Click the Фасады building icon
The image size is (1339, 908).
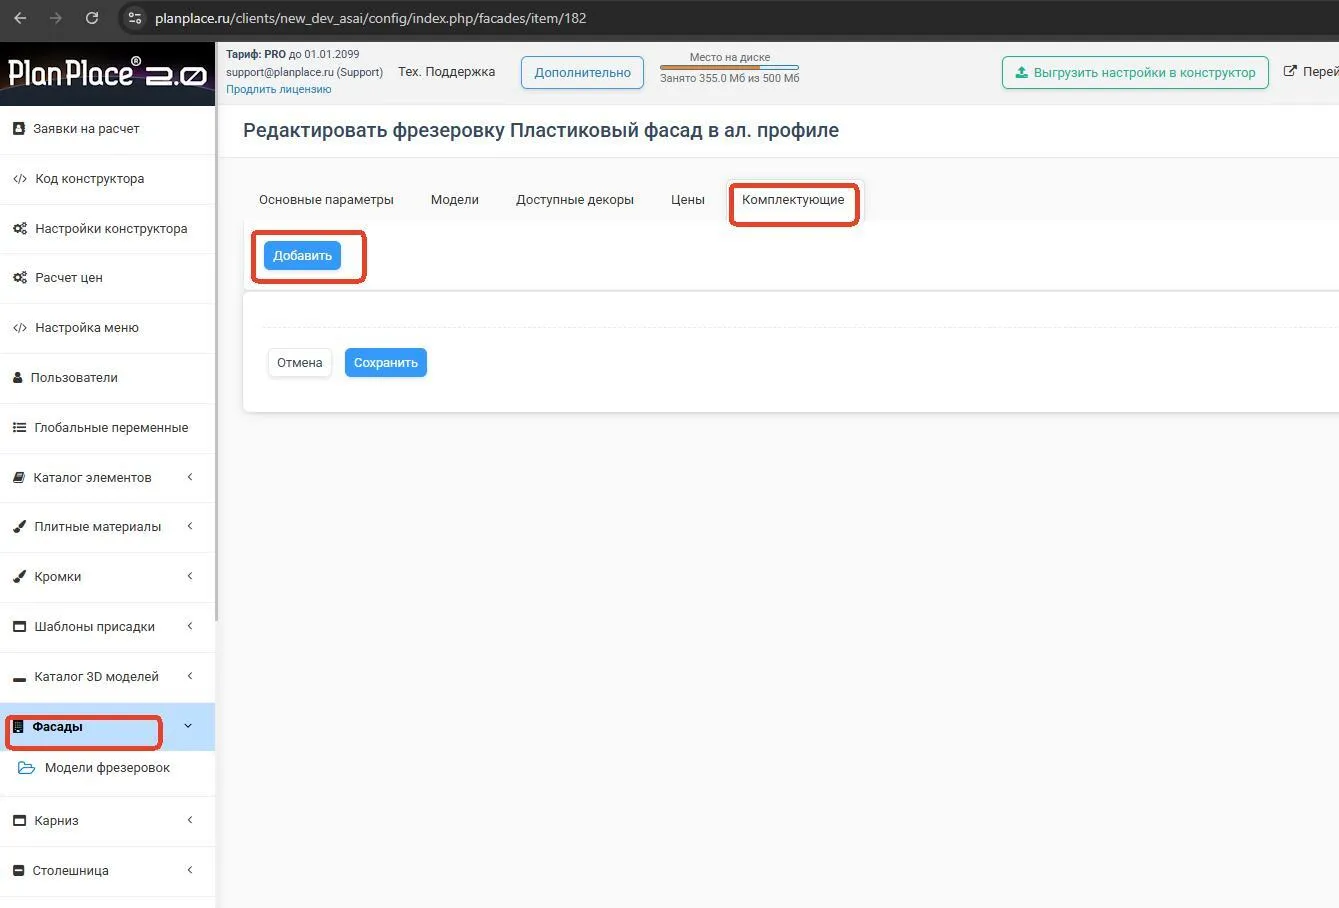tap(18, 727)
